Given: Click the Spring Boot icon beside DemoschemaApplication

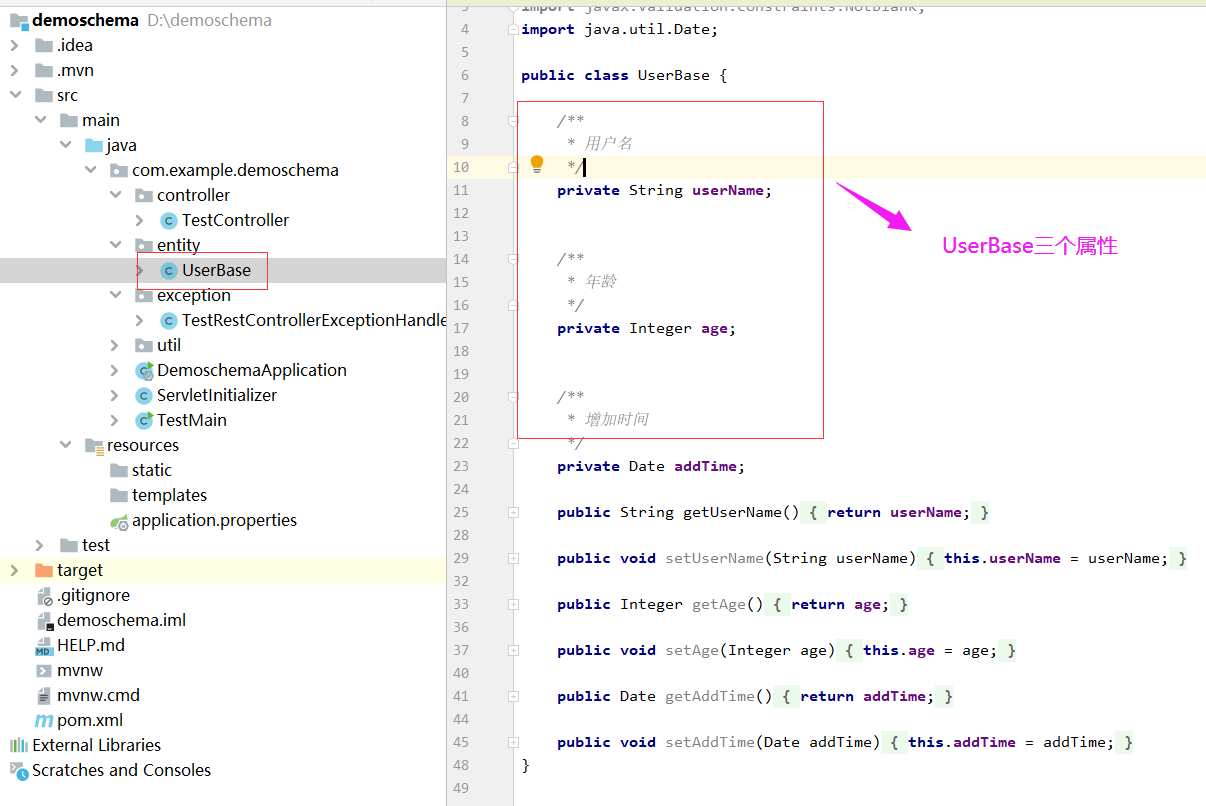Looking at the screenshot, I should coord(144,370).
